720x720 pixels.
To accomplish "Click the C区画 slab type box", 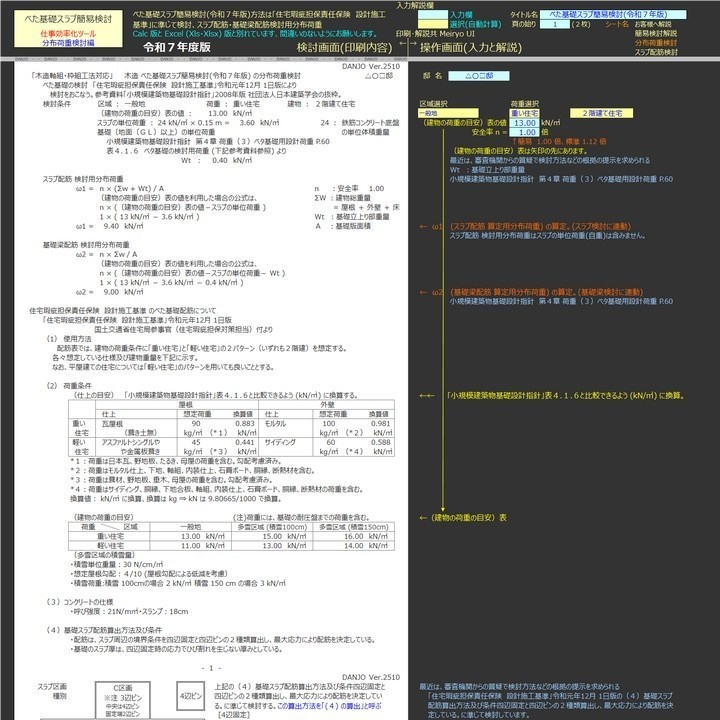I will pyautogui.click(x=123, y=700).
